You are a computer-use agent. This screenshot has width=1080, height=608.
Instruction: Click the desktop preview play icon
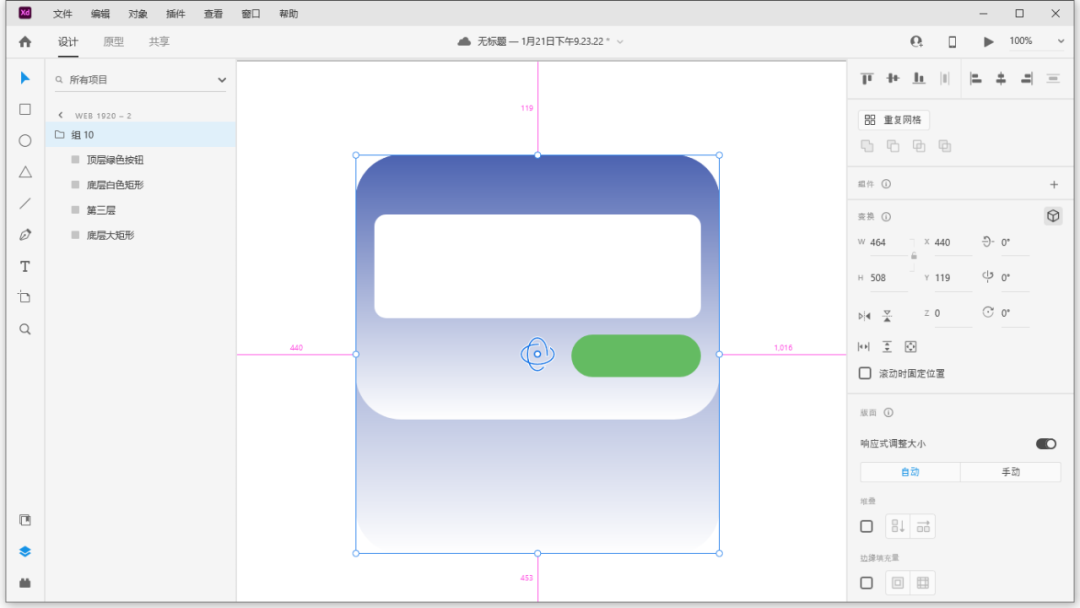[988, 41]
